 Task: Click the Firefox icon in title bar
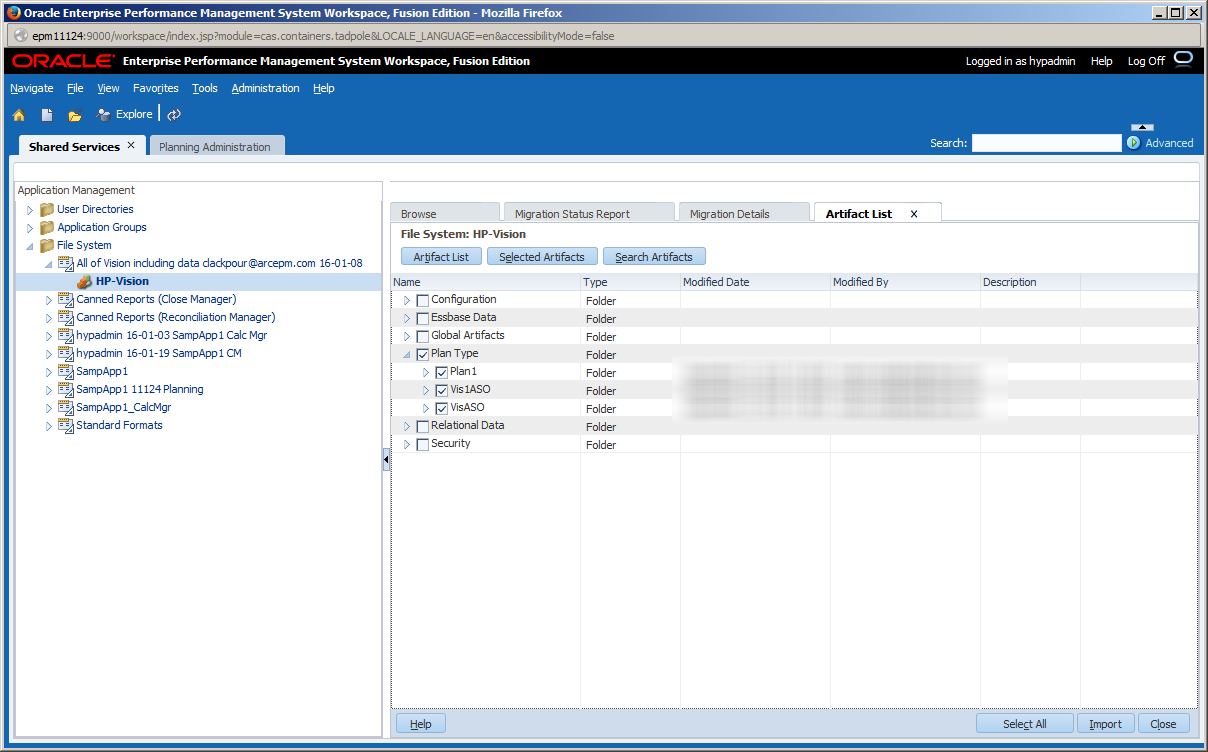point(13,13)
